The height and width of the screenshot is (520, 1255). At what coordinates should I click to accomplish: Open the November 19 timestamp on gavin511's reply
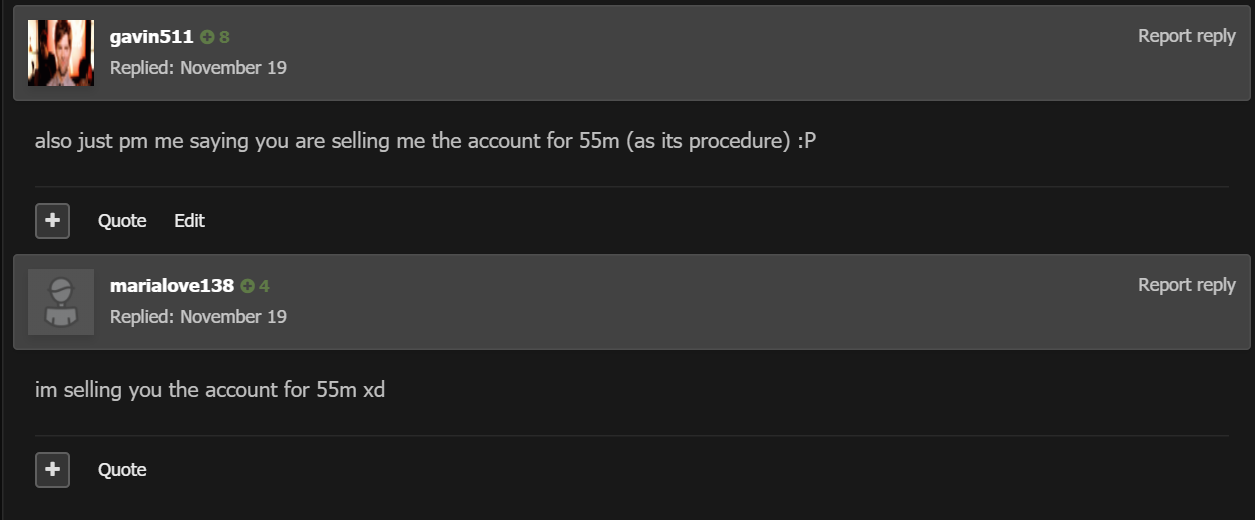pos(233,68)
